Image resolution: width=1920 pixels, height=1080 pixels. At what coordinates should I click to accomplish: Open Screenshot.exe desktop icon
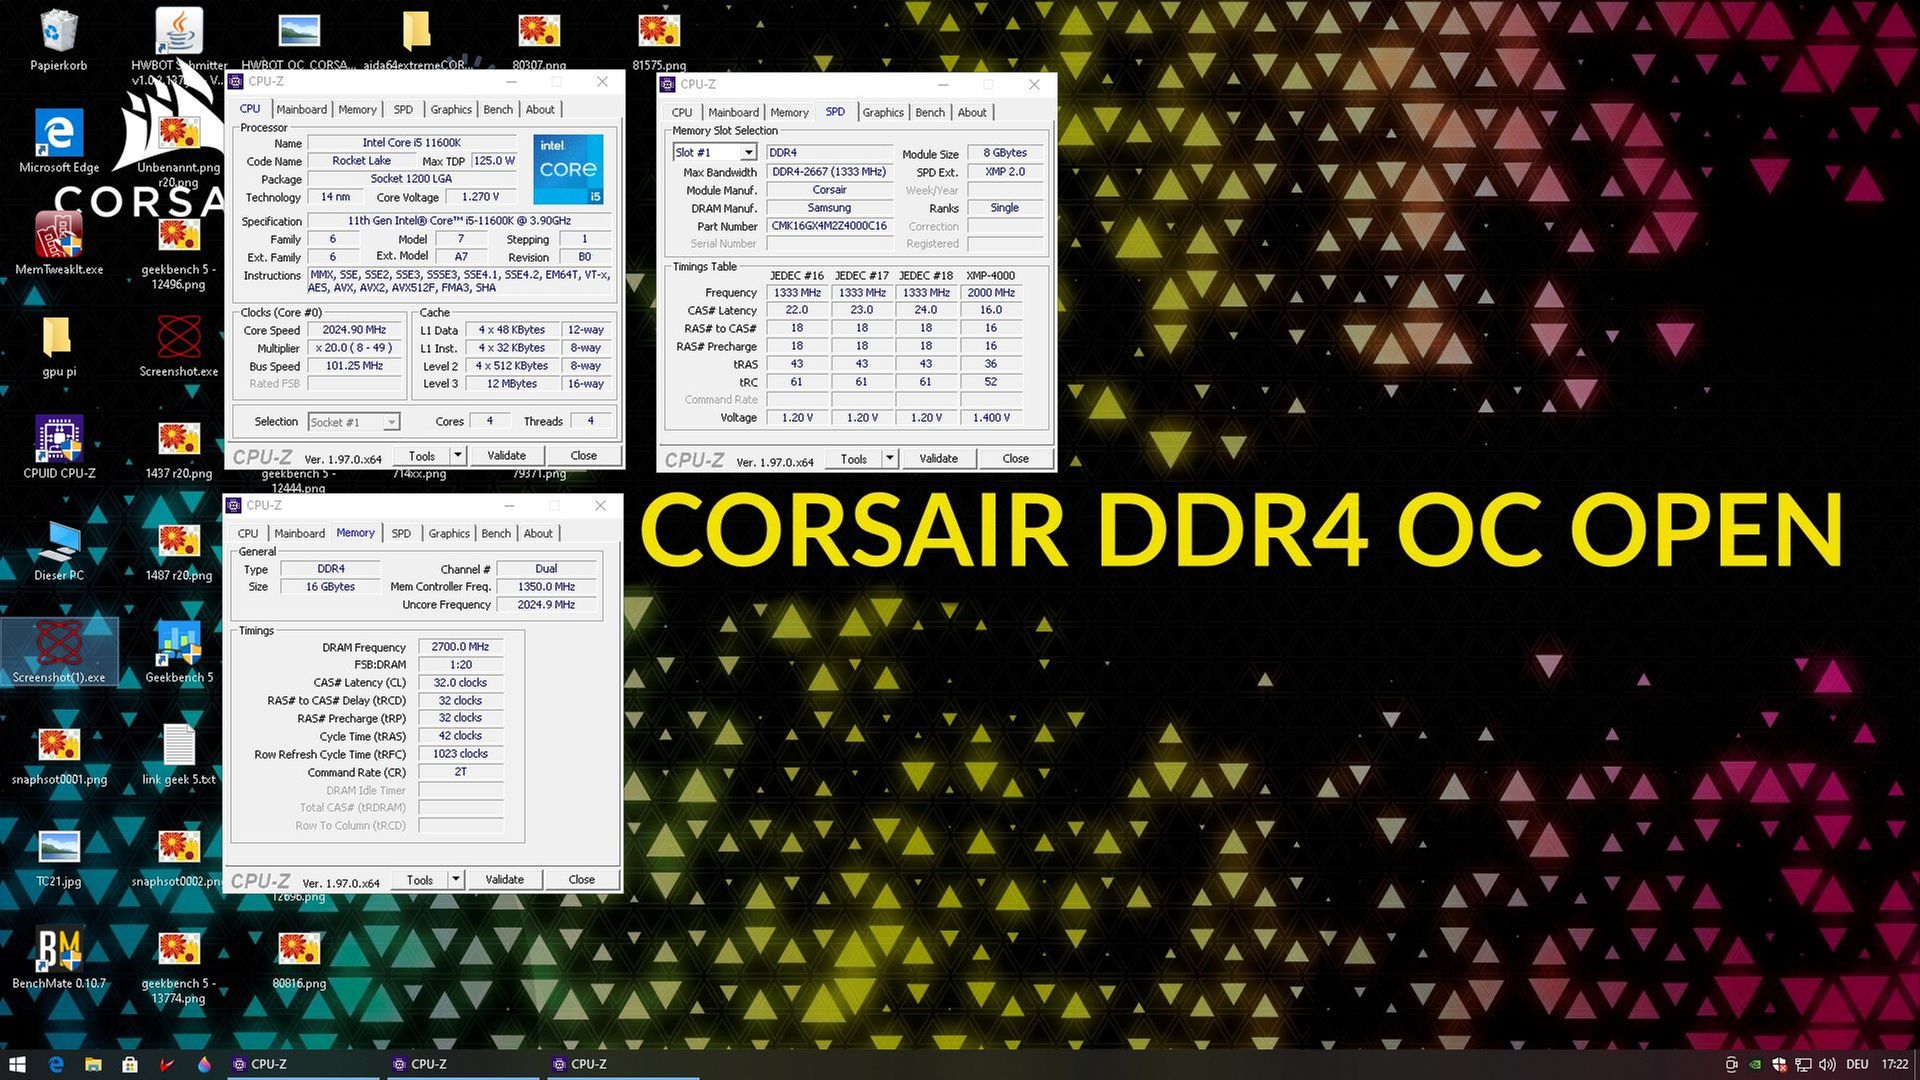pyautogui.click(x=179, y=346)
